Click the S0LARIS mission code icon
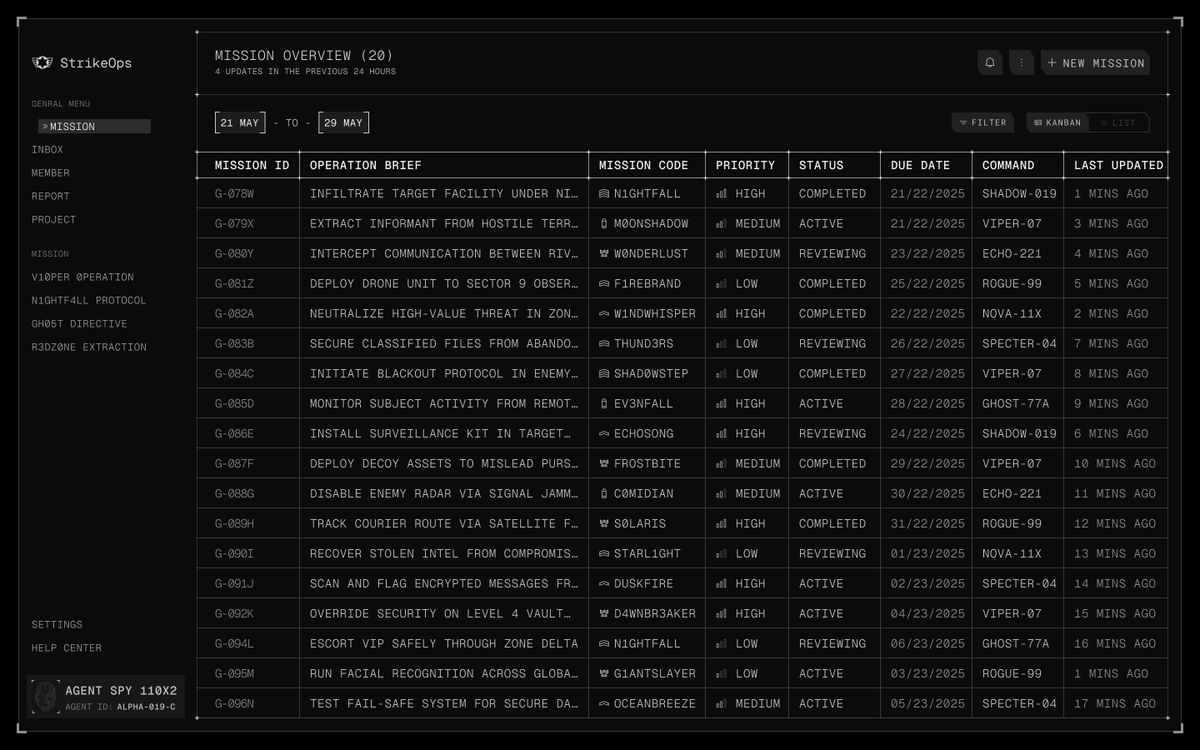This screenshot has height=750, width=1200. [604, 524]
